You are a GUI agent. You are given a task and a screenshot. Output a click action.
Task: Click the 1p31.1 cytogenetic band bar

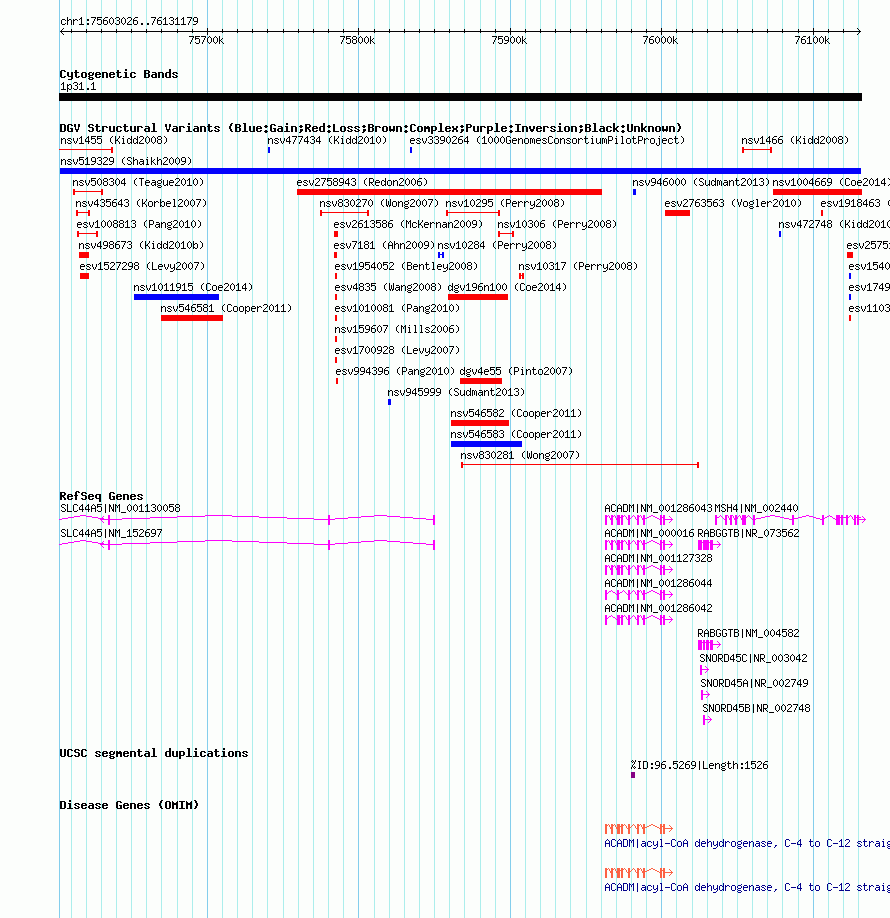click(460, 97)
